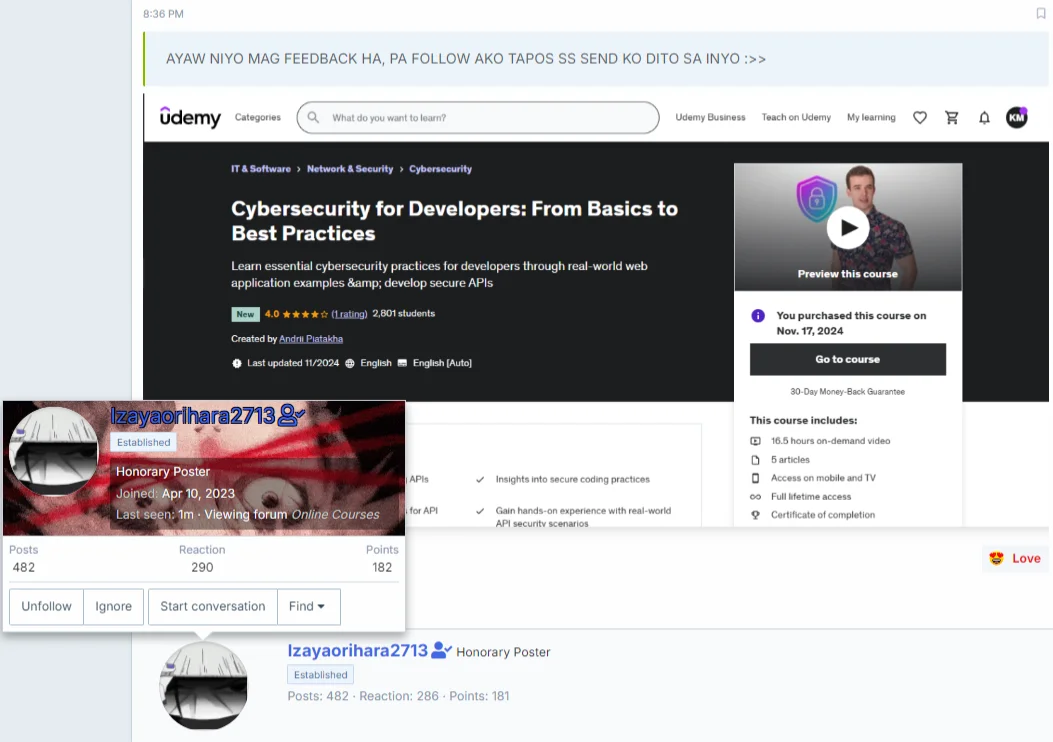This screenshot has width=1053, height=742.
Task: Click the follow-status icon beside popup username
Action: pyautogui.click(x=291, y=415)
